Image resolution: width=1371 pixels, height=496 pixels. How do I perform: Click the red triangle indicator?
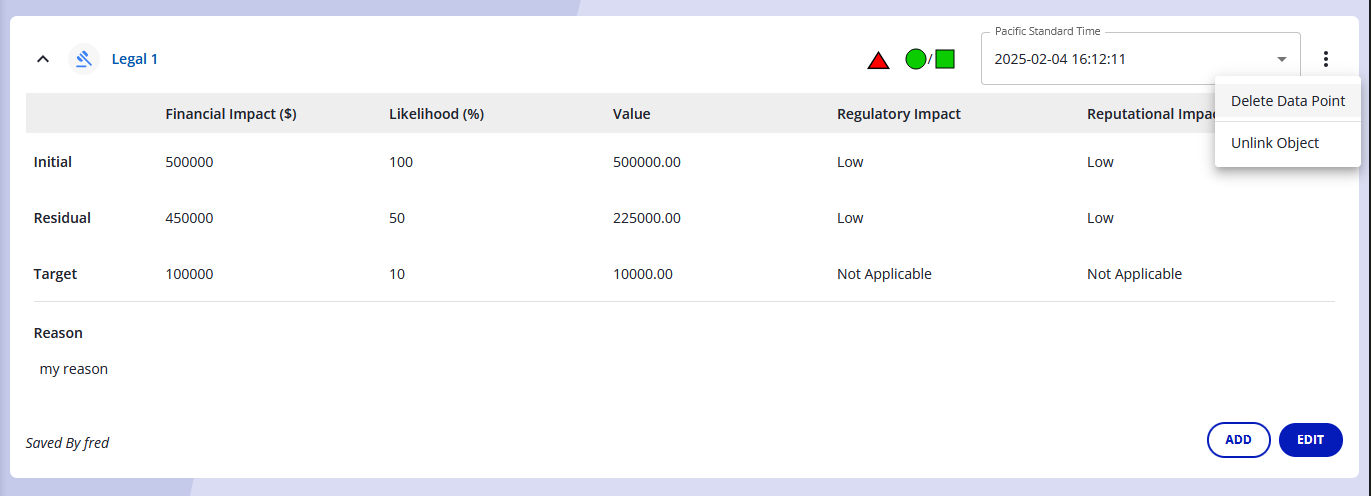(x=878, y=60)
